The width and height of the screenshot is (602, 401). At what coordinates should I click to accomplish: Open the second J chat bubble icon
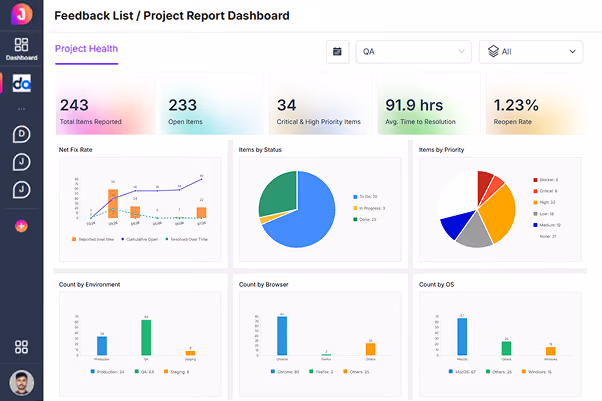click(22, 190)
